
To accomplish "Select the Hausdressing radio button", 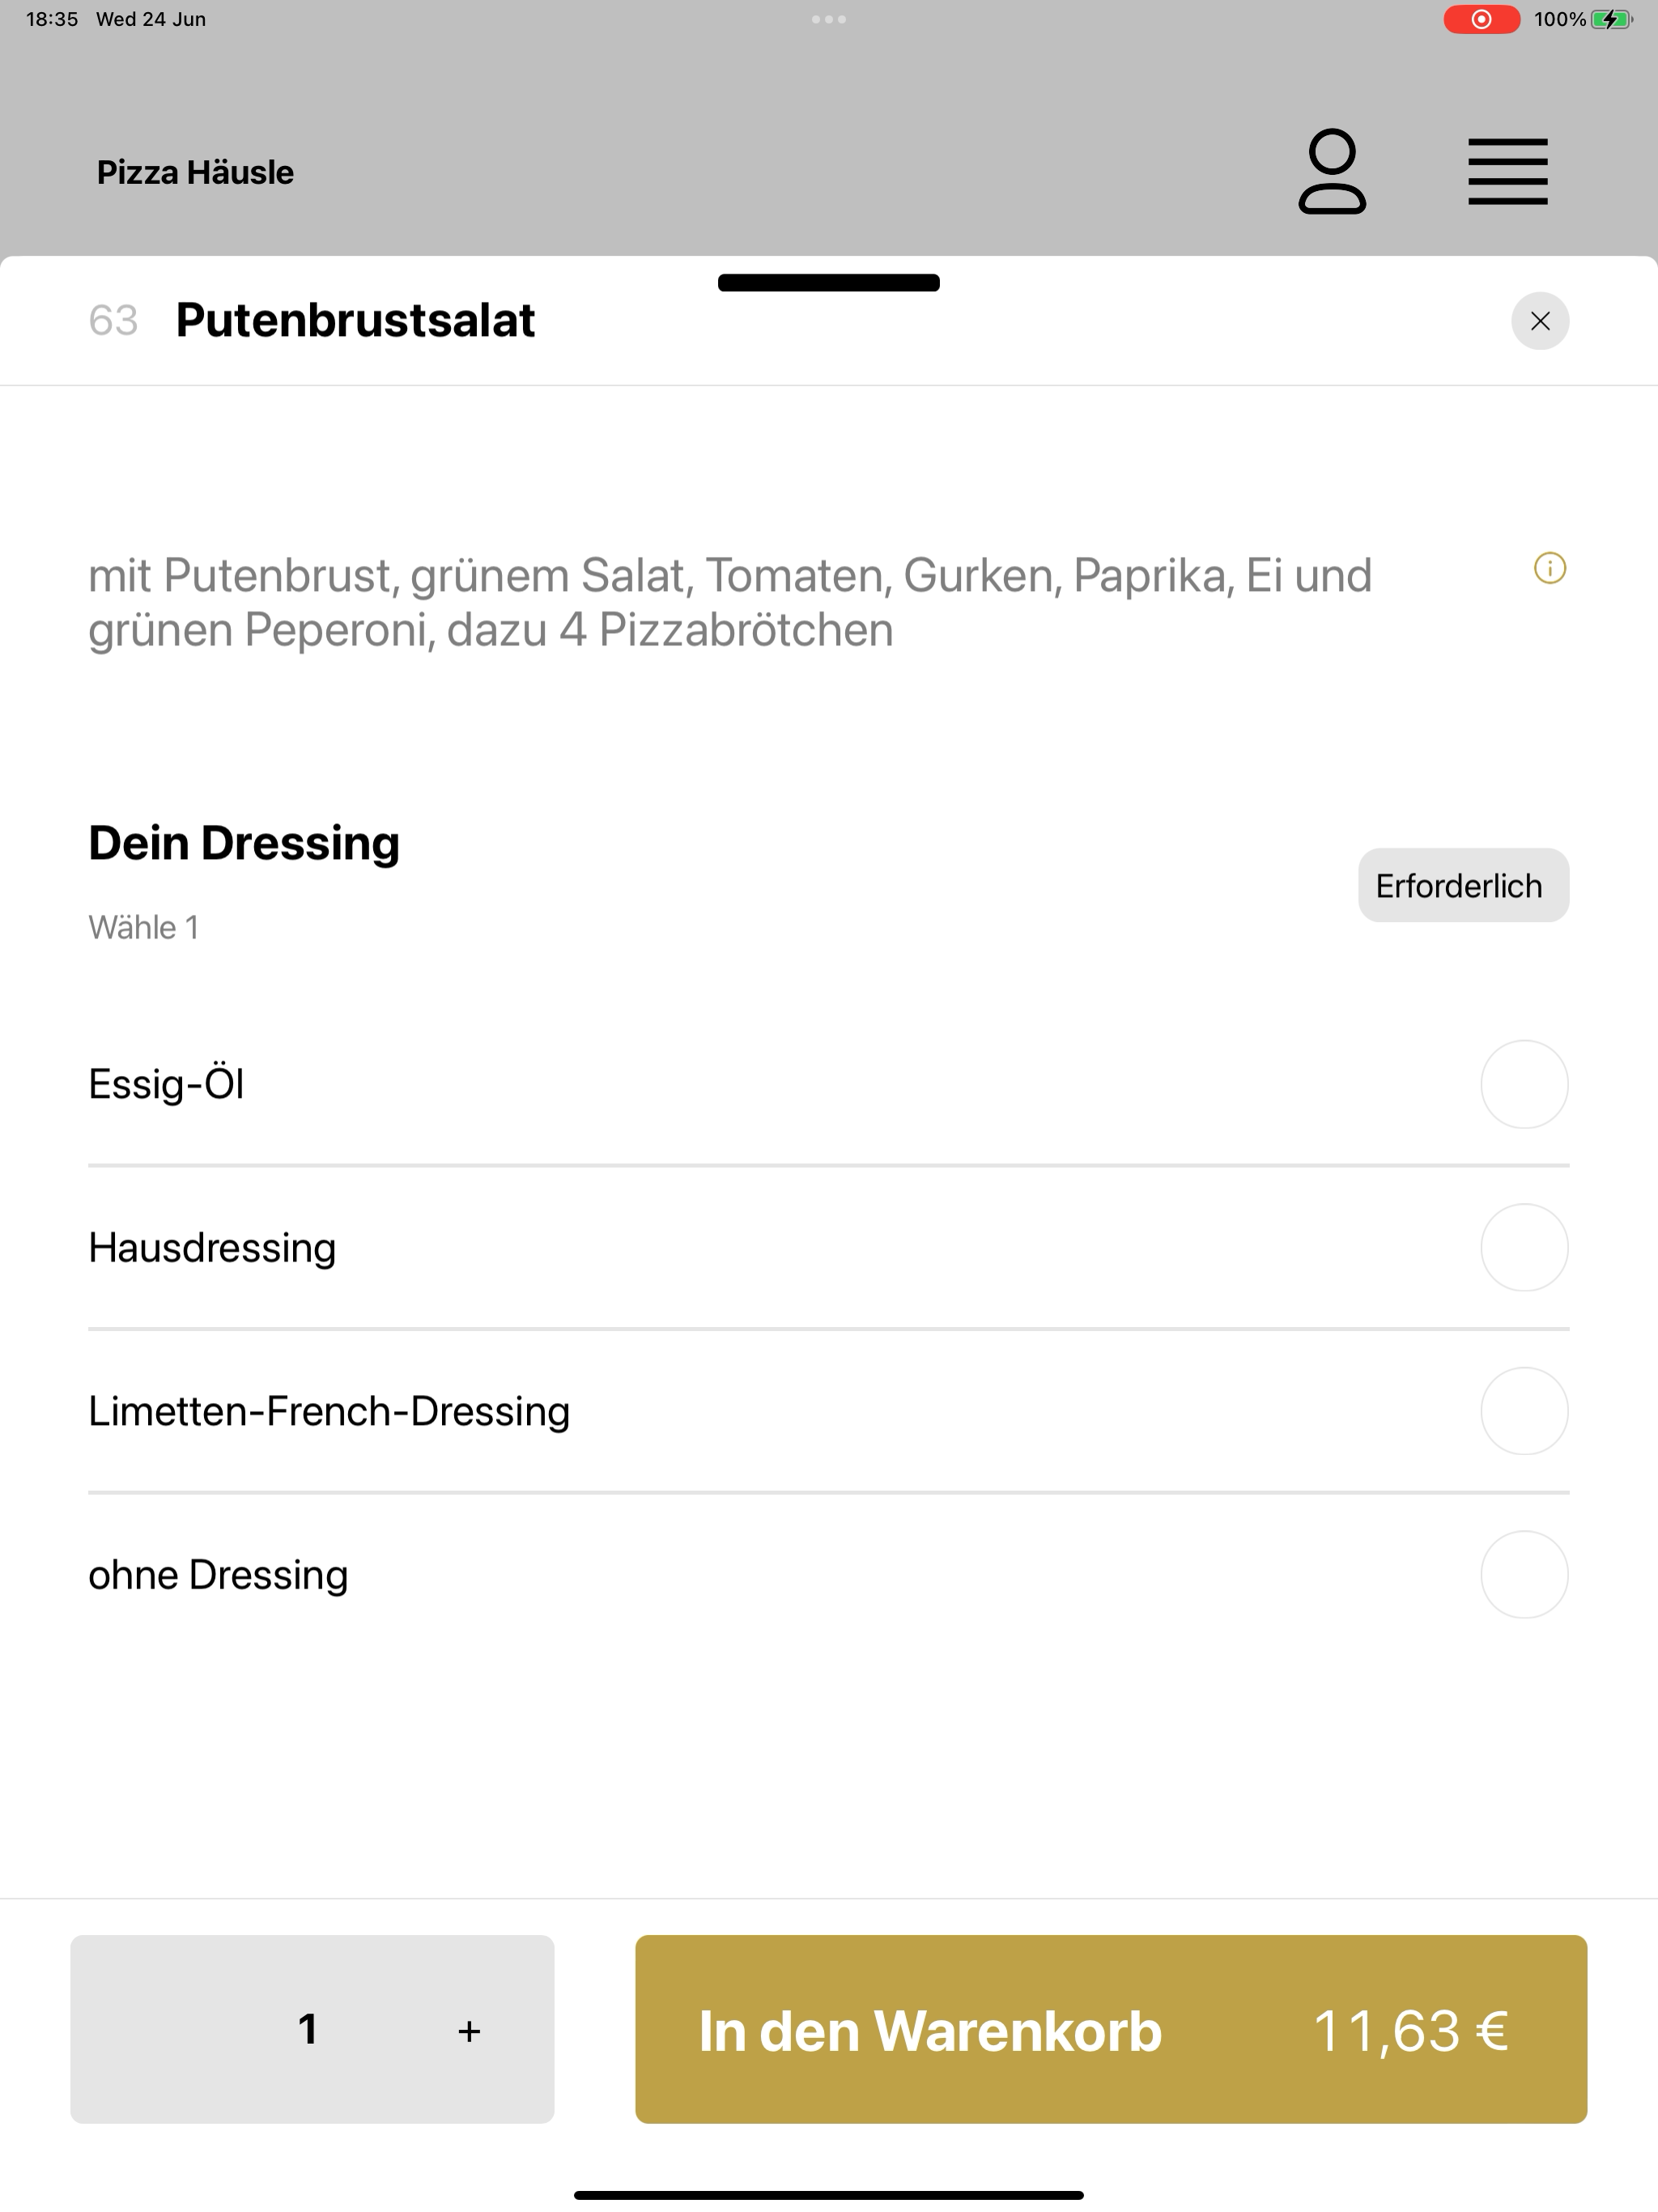I will [1524, 1248].
